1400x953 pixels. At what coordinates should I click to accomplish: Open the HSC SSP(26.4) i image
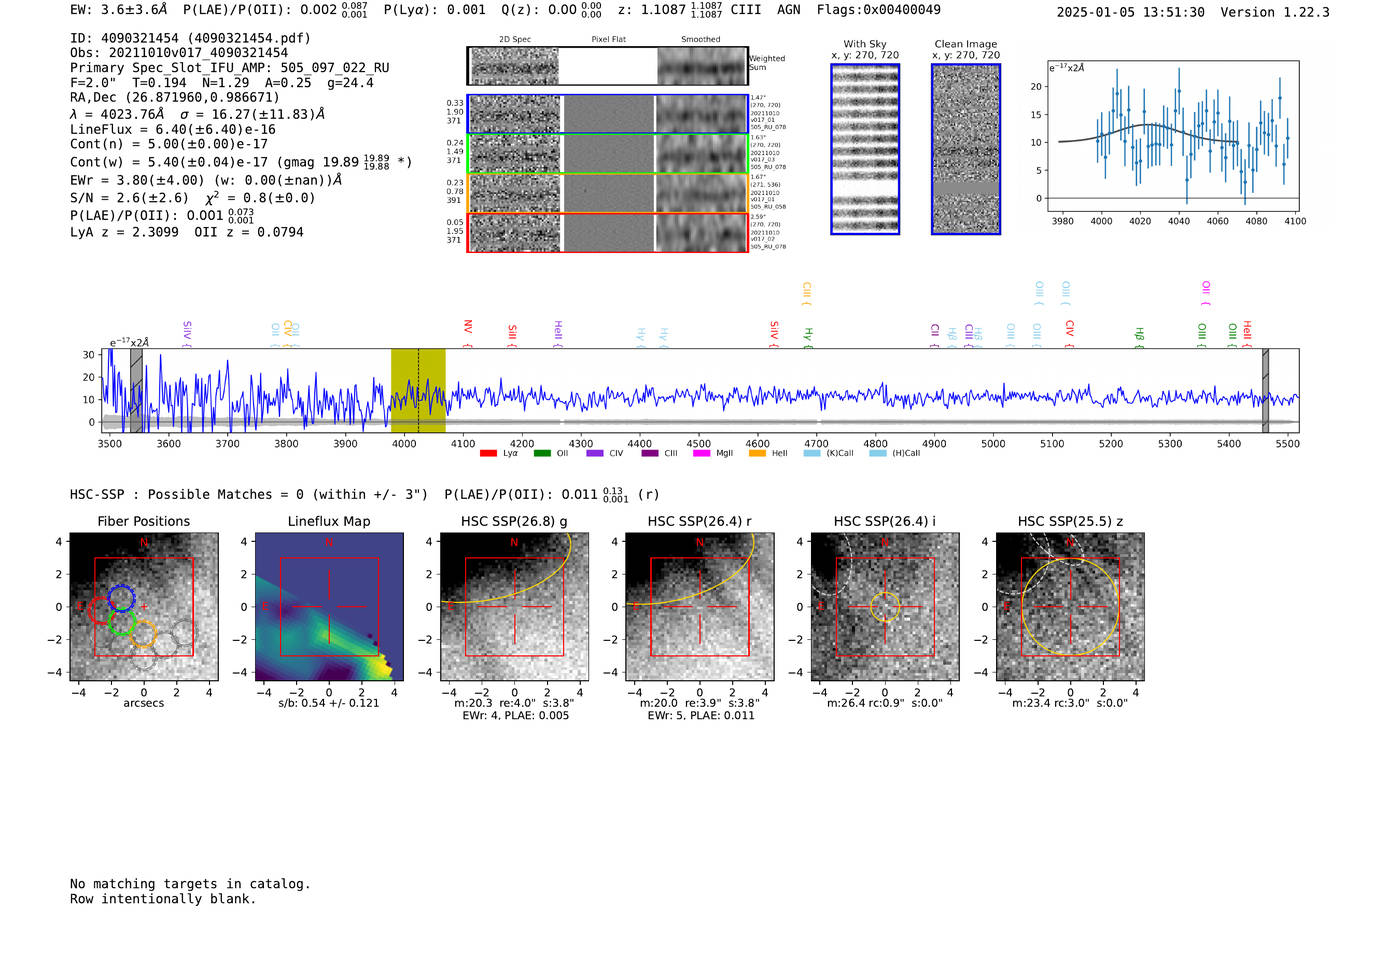[885, 607]
